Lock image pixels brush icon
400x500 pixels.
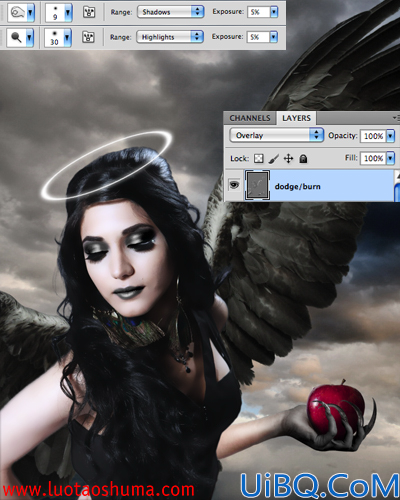click(x=273, y=159)
